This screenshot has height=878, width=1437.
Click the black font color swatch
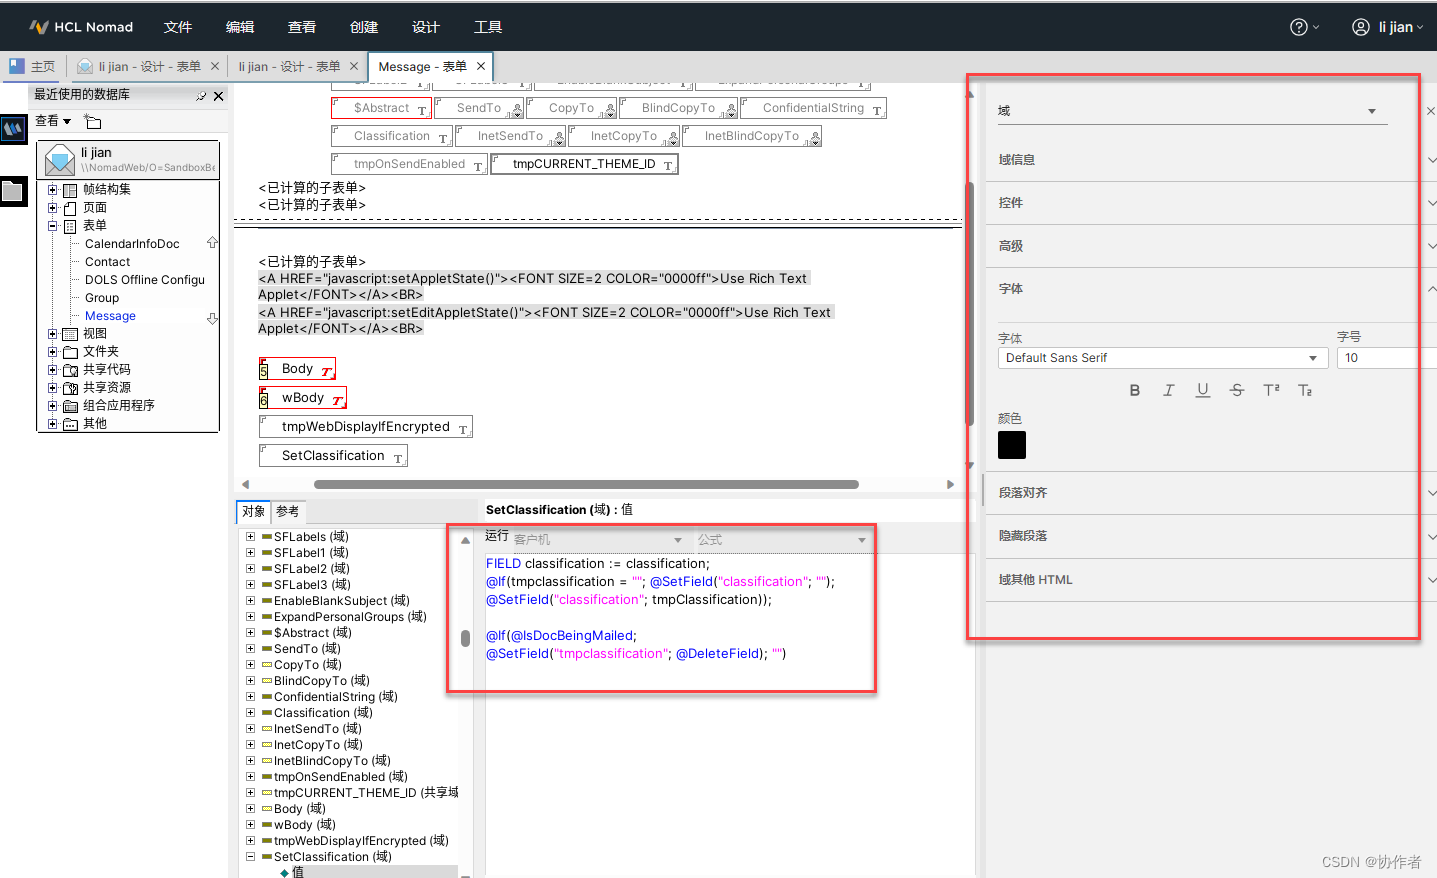[1012, 445]
